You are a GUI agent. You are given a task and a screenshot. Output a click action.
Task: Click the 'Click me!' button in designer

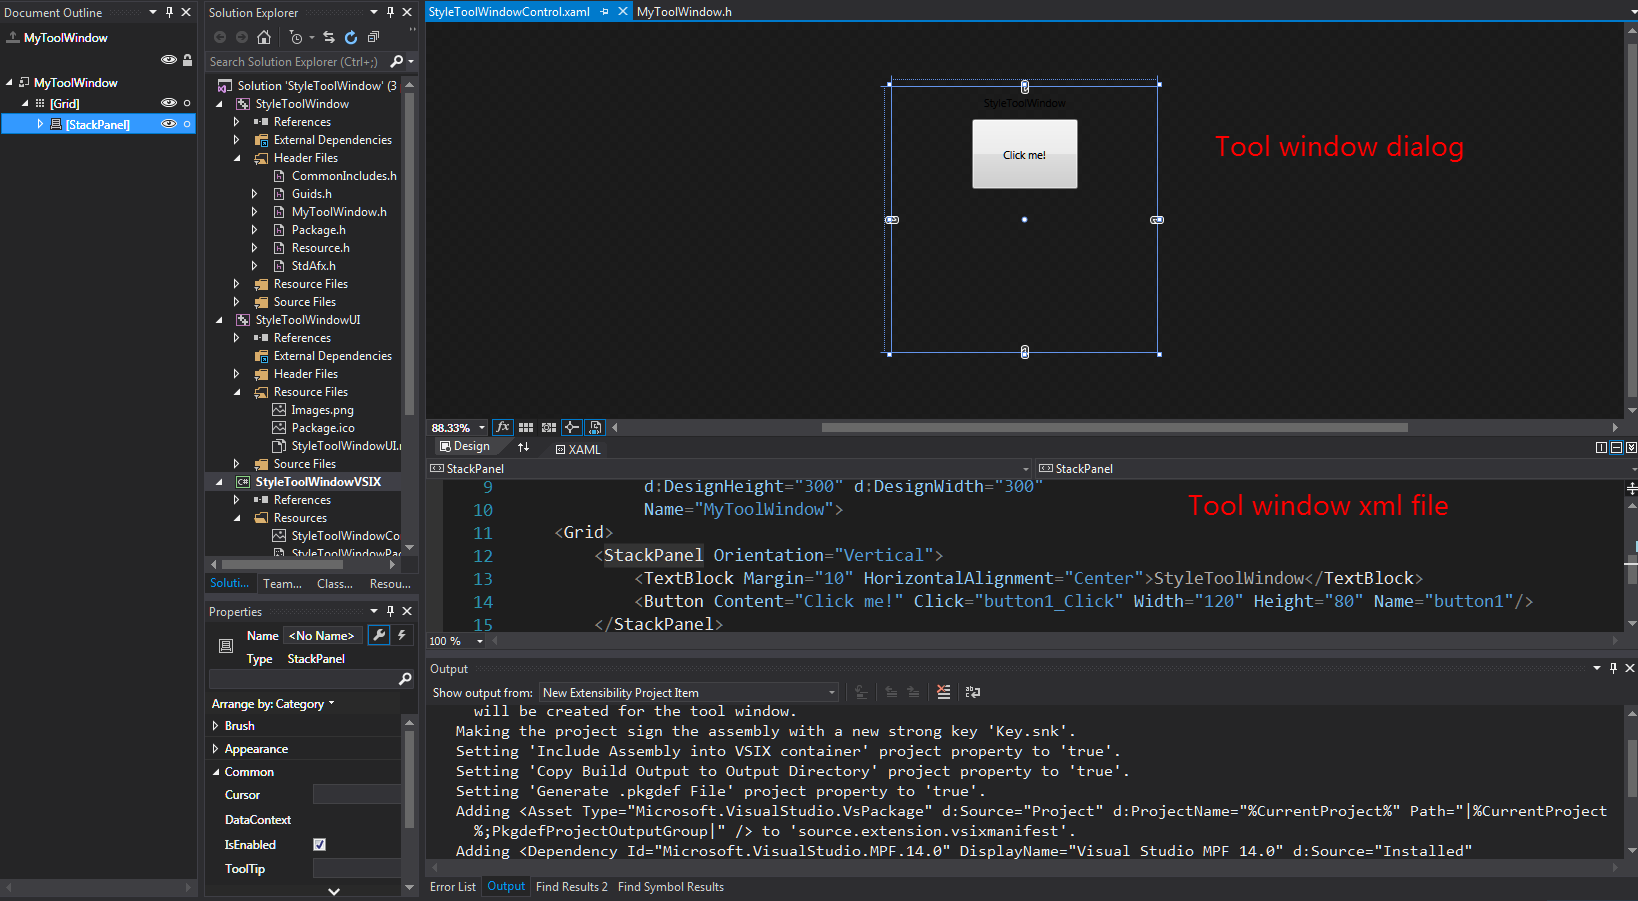1024,154
